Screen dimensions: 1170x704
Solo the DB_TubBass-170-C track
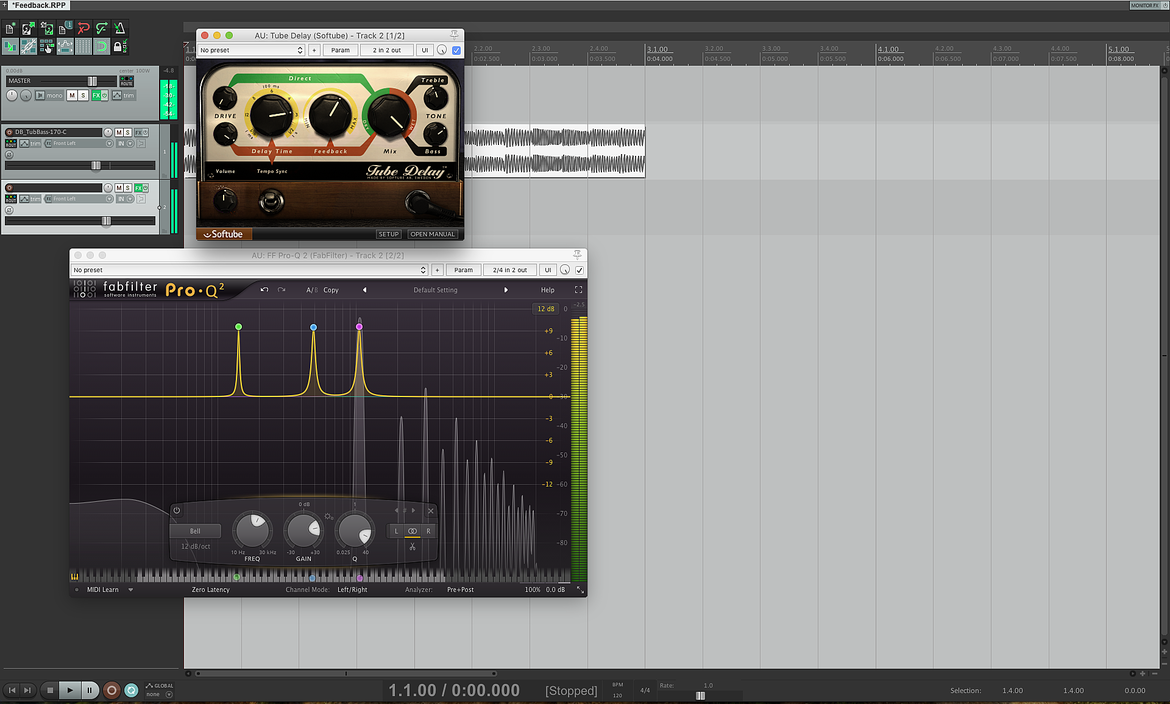128,132
